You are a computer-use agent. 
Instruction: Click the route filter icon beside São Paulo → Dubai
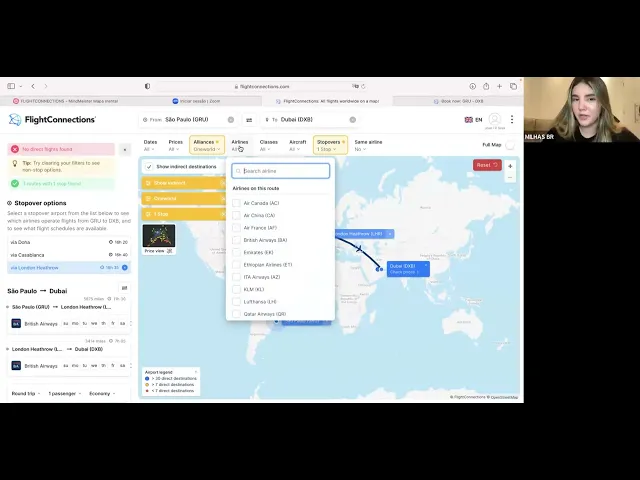coord(124,288)
